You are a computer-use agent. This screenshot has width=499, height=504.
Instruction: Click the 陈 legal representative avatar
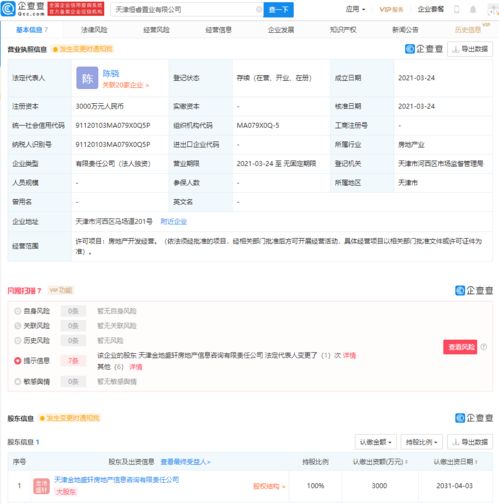pos(87,78)
